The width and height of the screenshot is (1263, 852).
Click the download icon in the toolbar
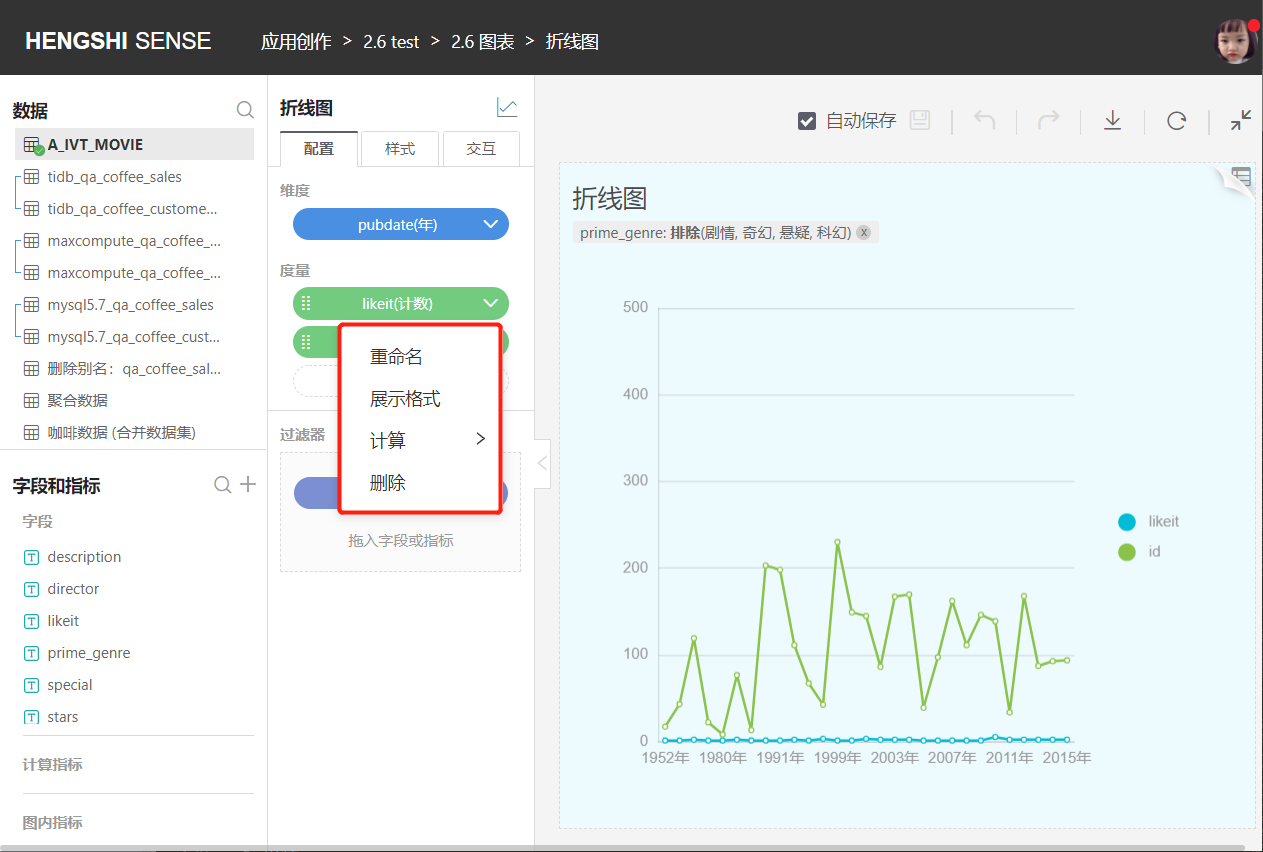1112,121
